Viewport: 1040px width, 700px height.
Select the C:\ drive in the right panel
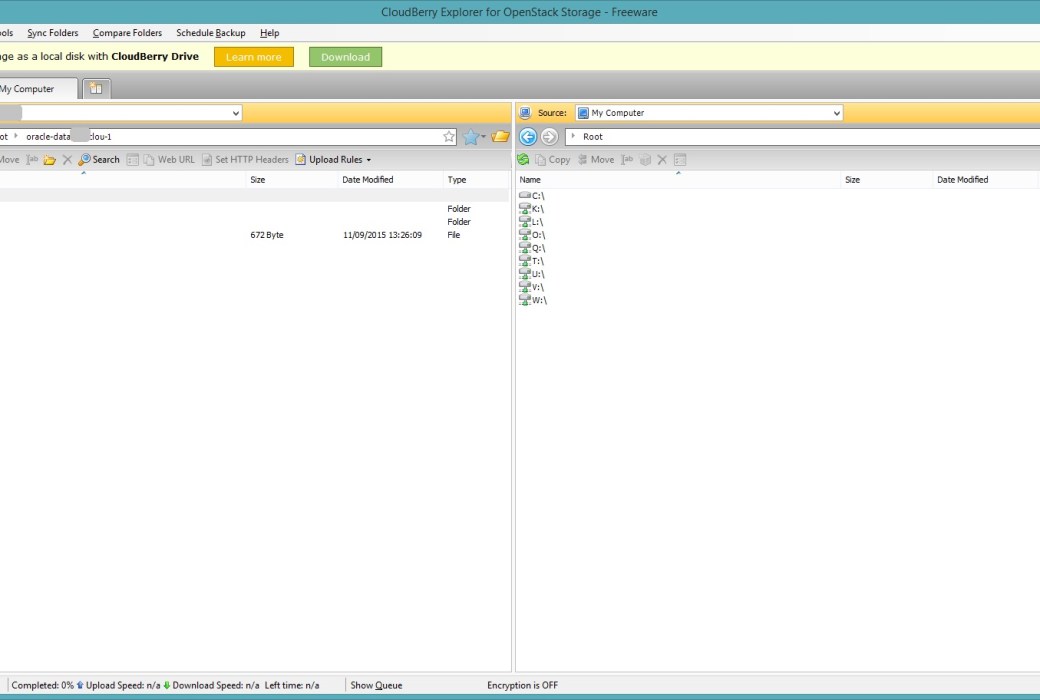coord(536,195)
